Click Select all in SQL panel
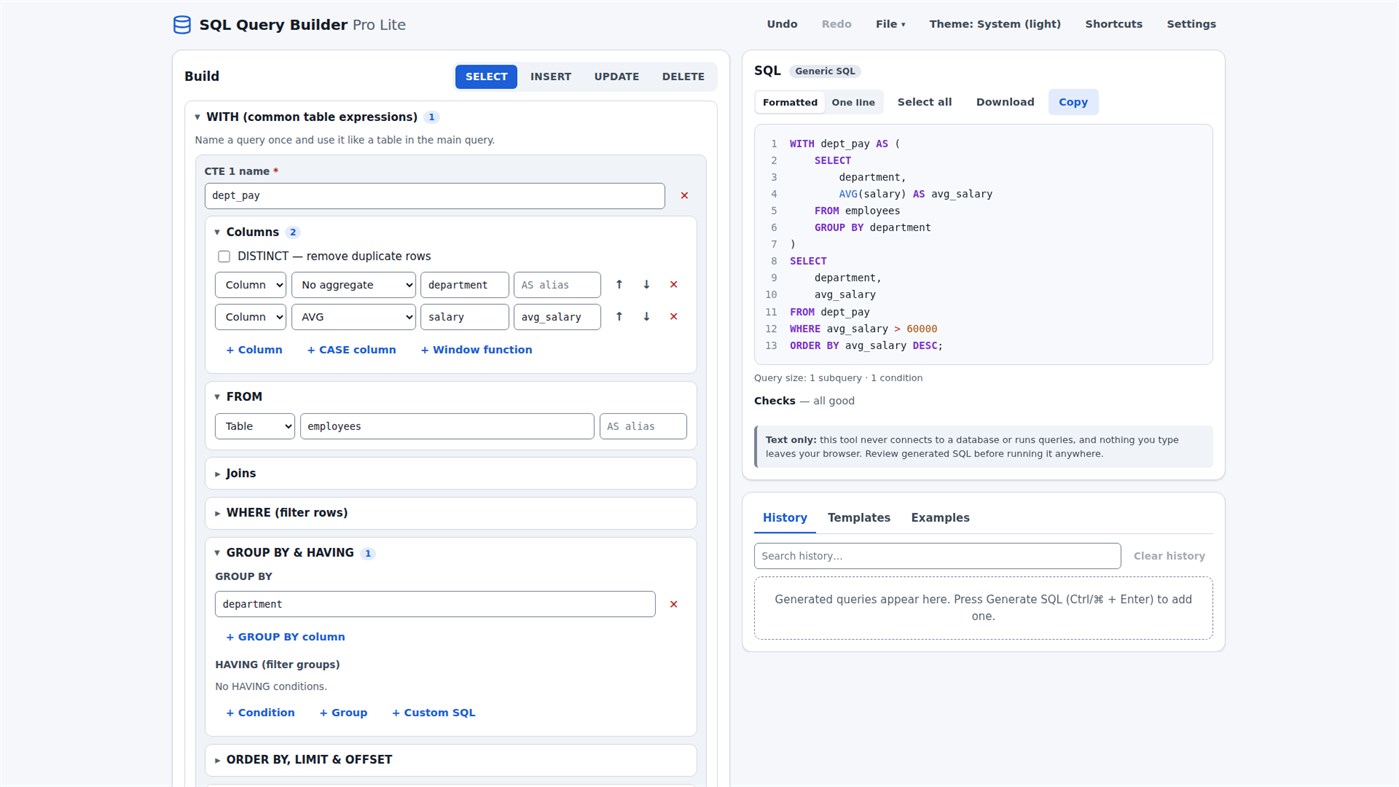1399x787 pixels. (924, 102)
